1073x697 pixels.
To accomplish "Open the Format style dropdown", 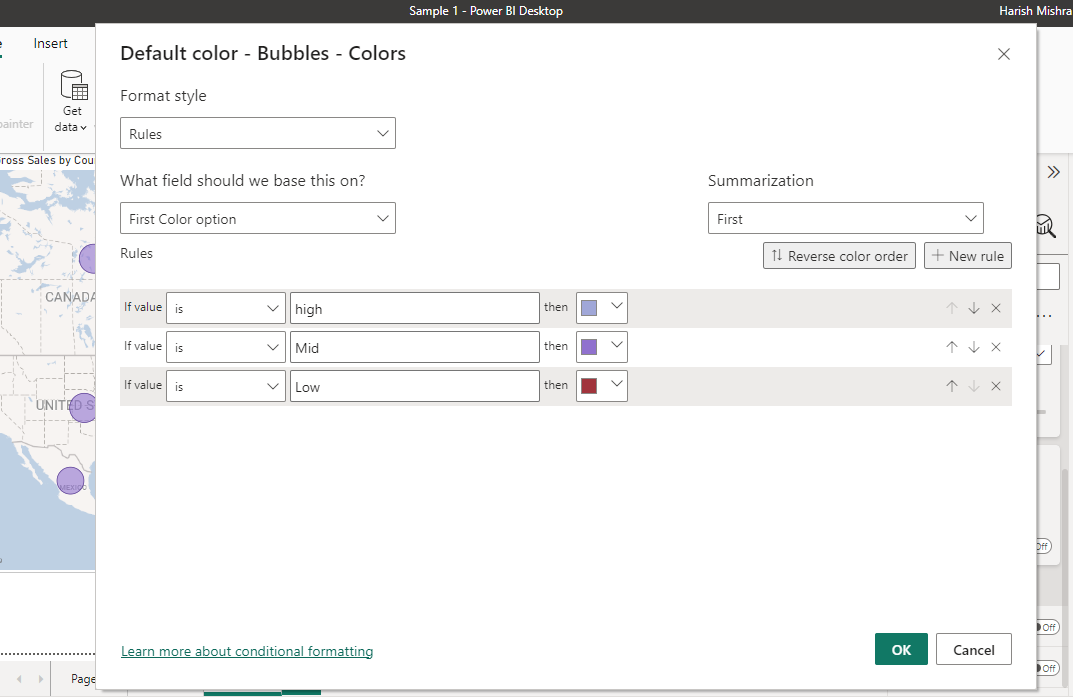I will tap(258, 133).
